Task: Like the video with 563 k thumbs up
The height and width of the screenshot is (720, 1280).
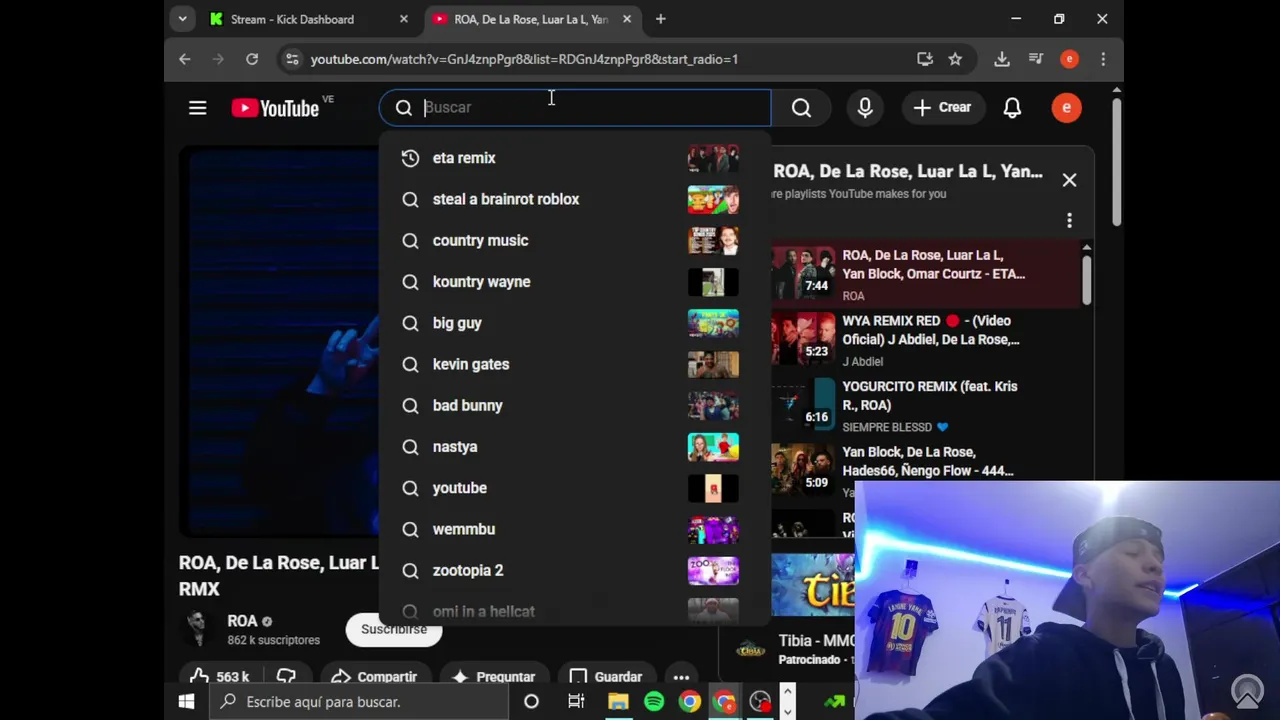Action: coord(220,677)
